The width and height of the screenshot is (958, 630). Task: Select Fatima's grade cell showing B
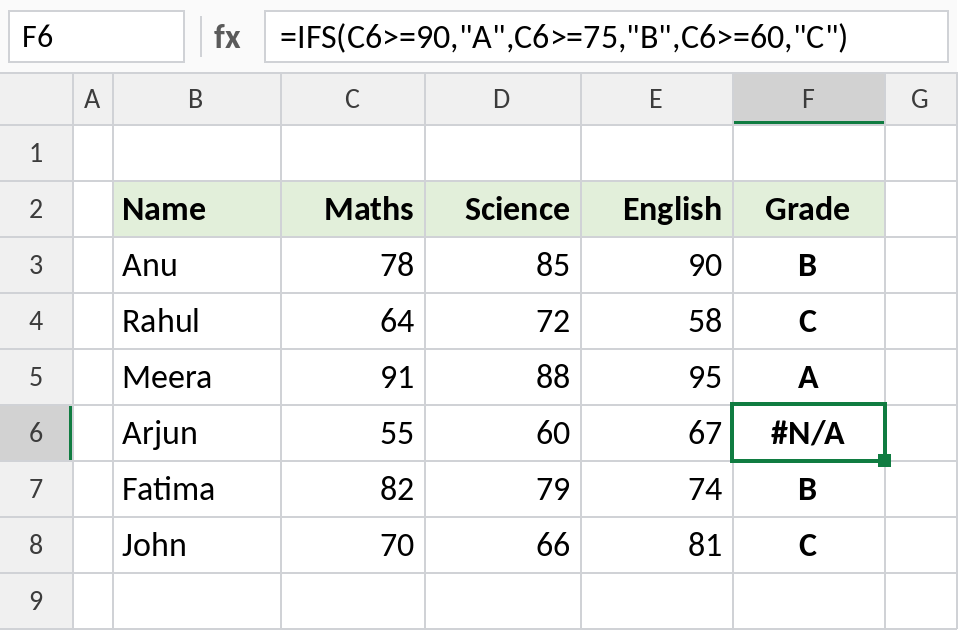[x=809, y=489]
